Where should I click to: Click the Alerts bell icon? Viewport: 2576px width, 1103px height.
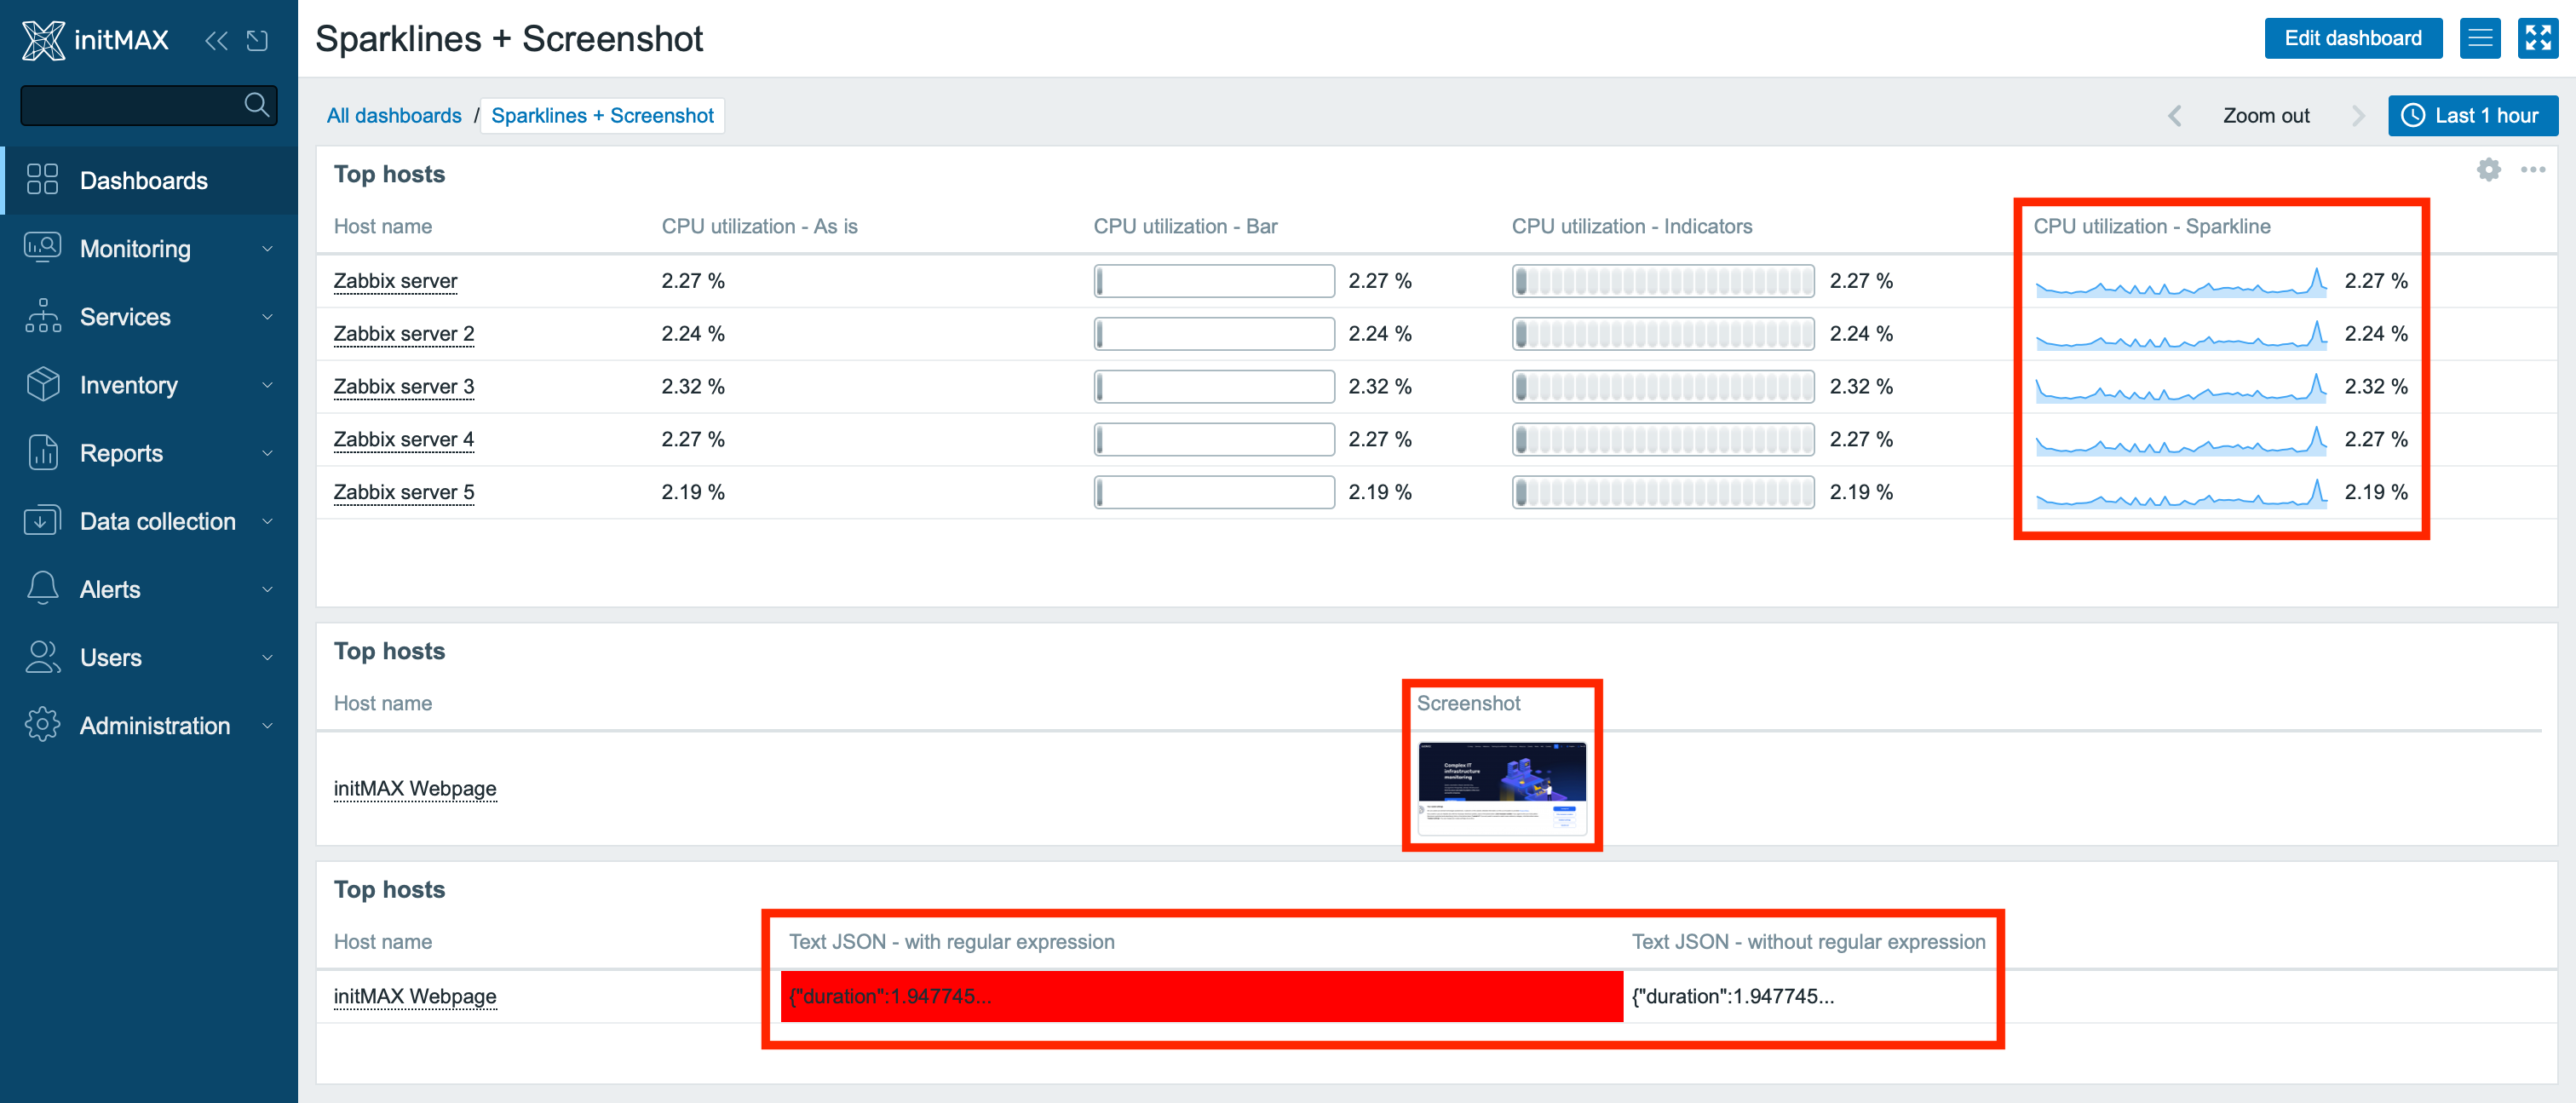(x=42, y=588)
